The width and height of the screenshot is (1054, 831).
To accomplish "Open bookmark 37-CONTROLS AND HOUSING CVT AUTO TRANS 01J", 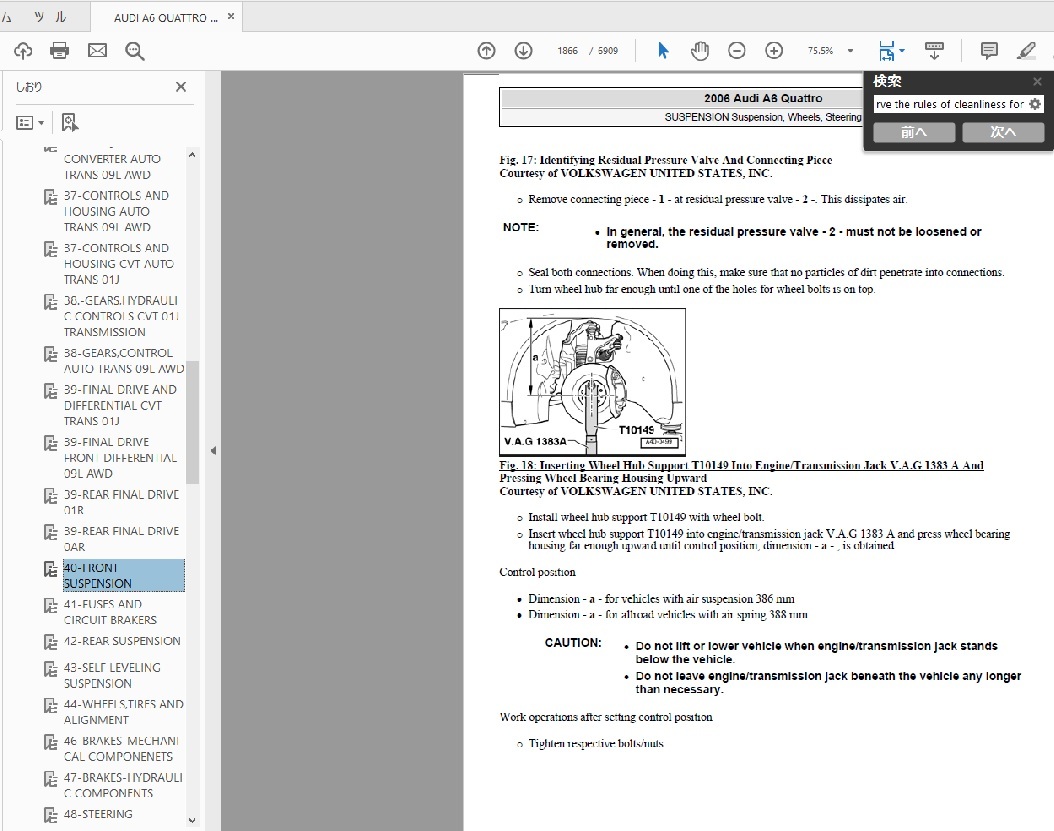I will click(119, 264).
